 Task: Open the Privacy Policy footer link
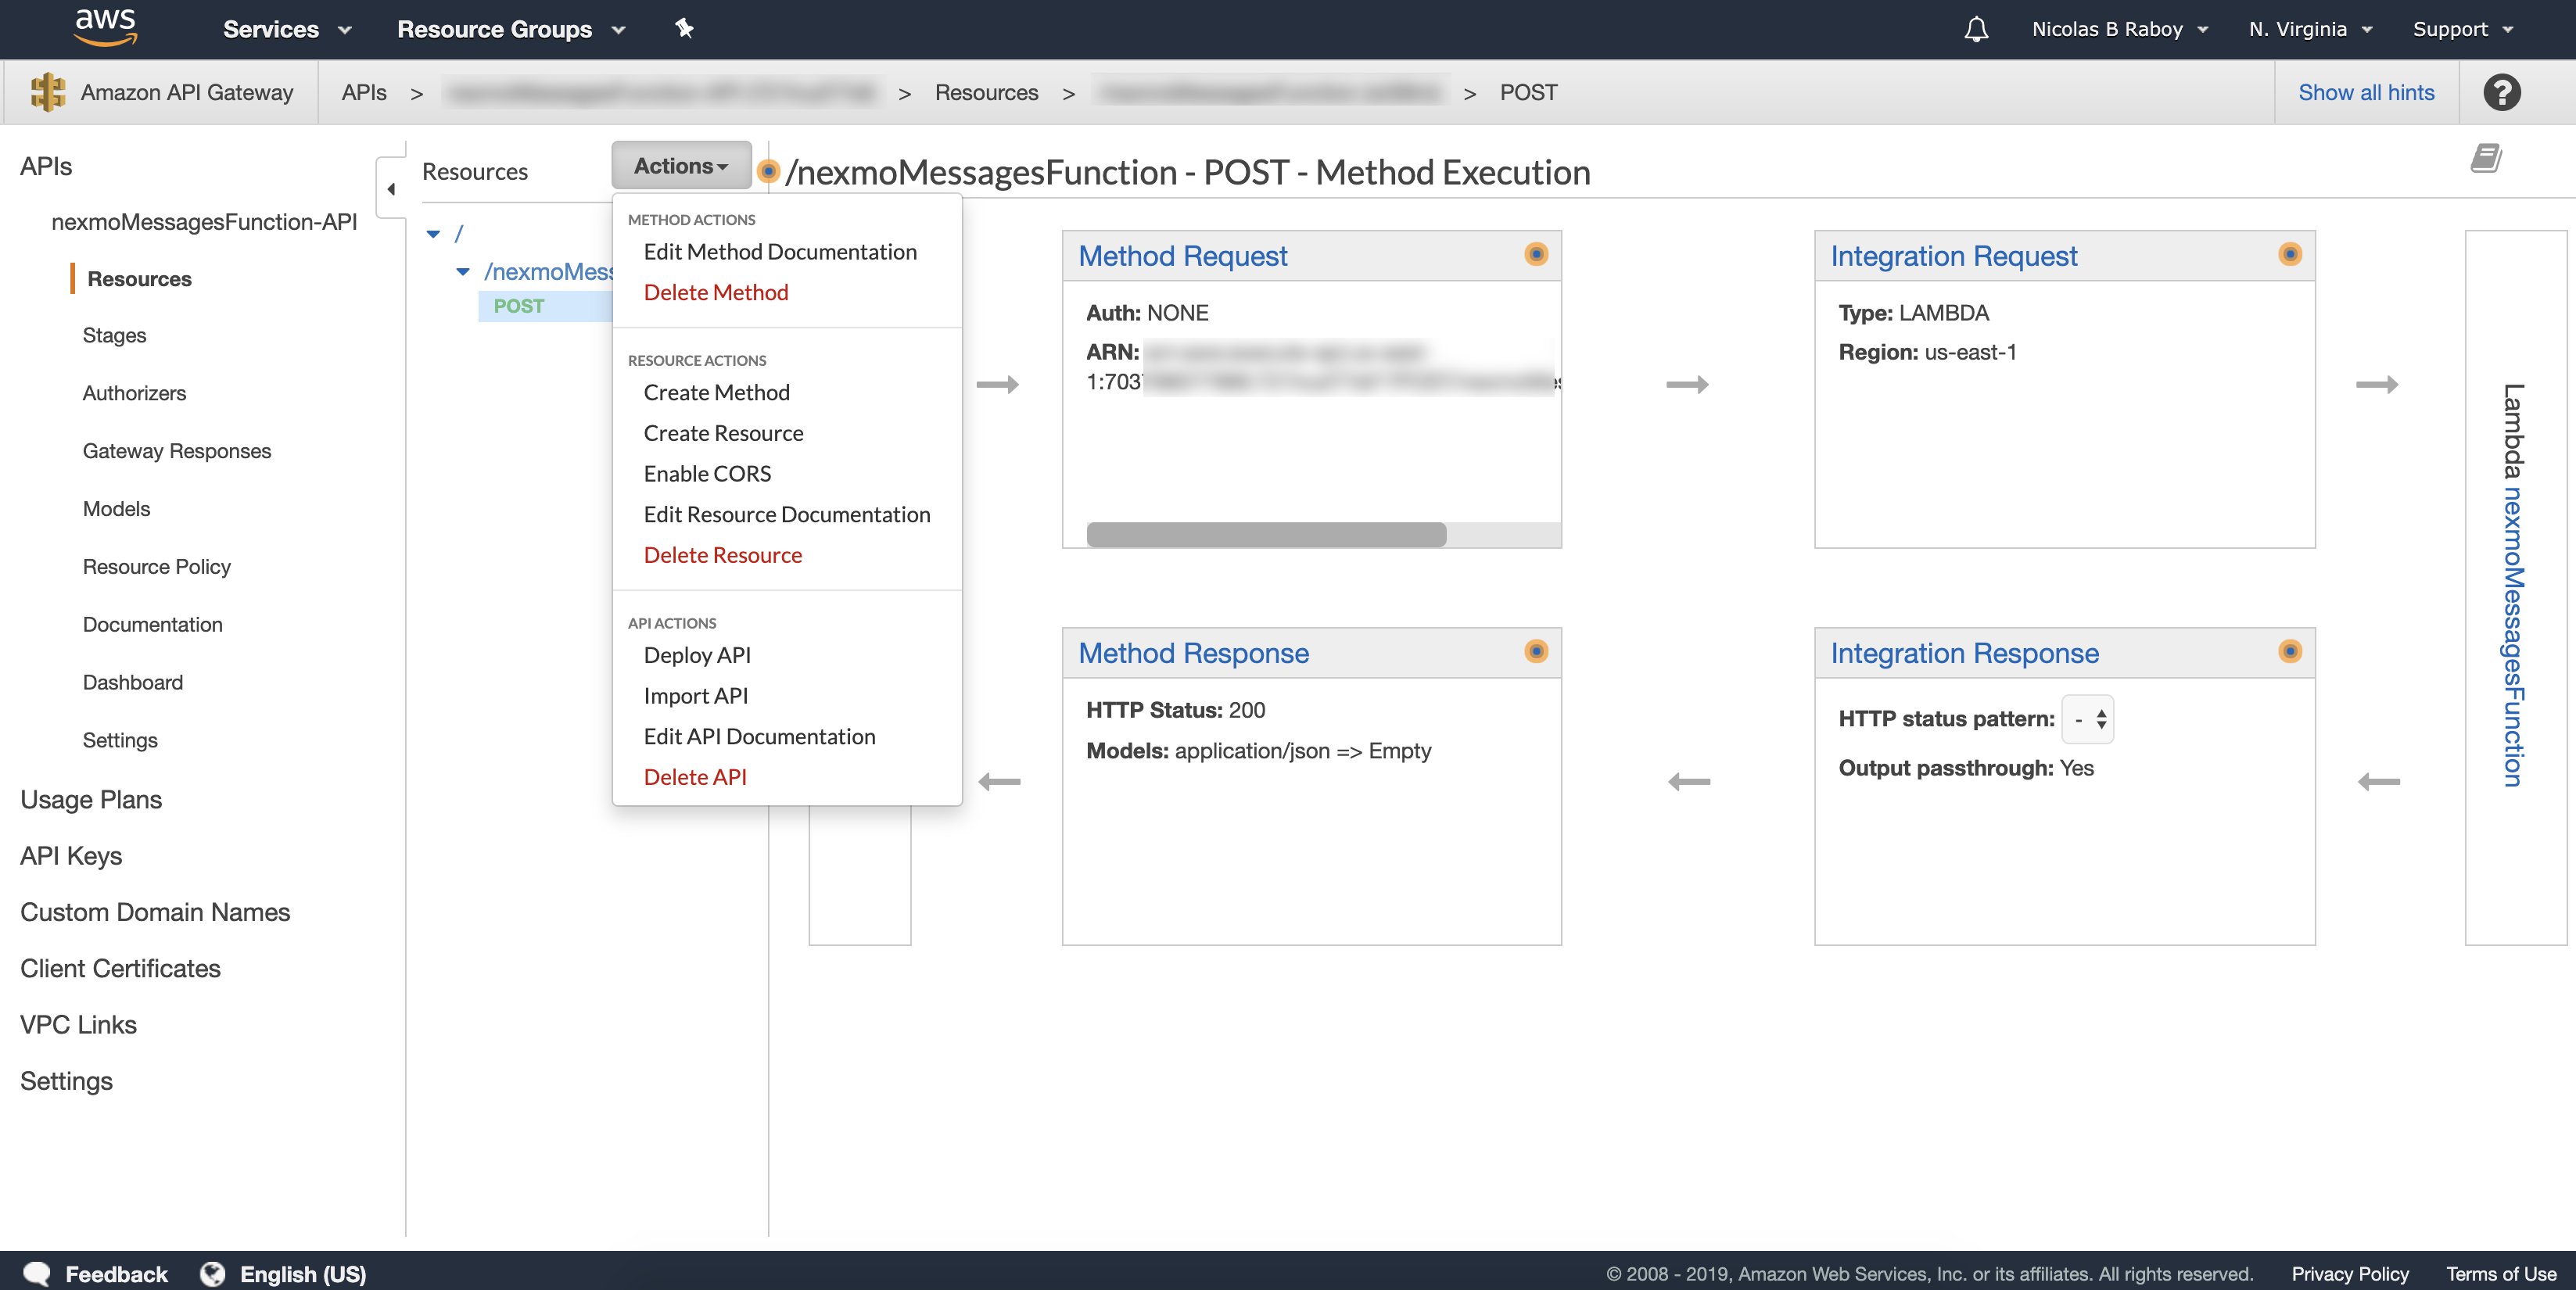[x=2350, y=1274]
